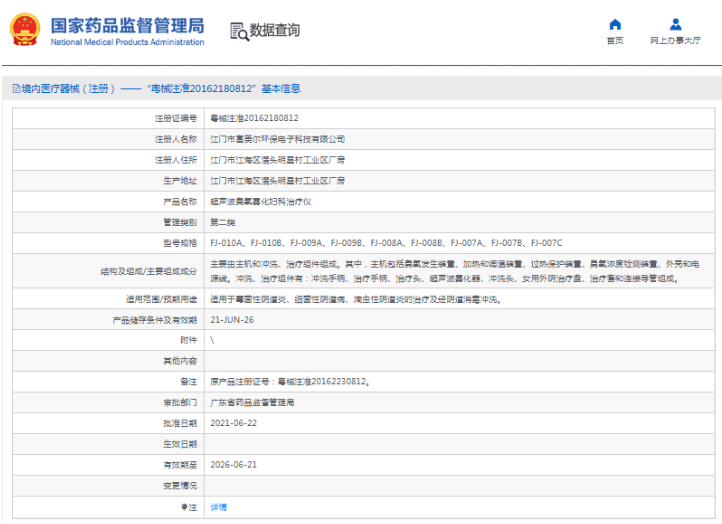Click 注册人名称 row label
The height and width of the screenshot is (524, 722).
pyautogui.click(x=176, y=139)
